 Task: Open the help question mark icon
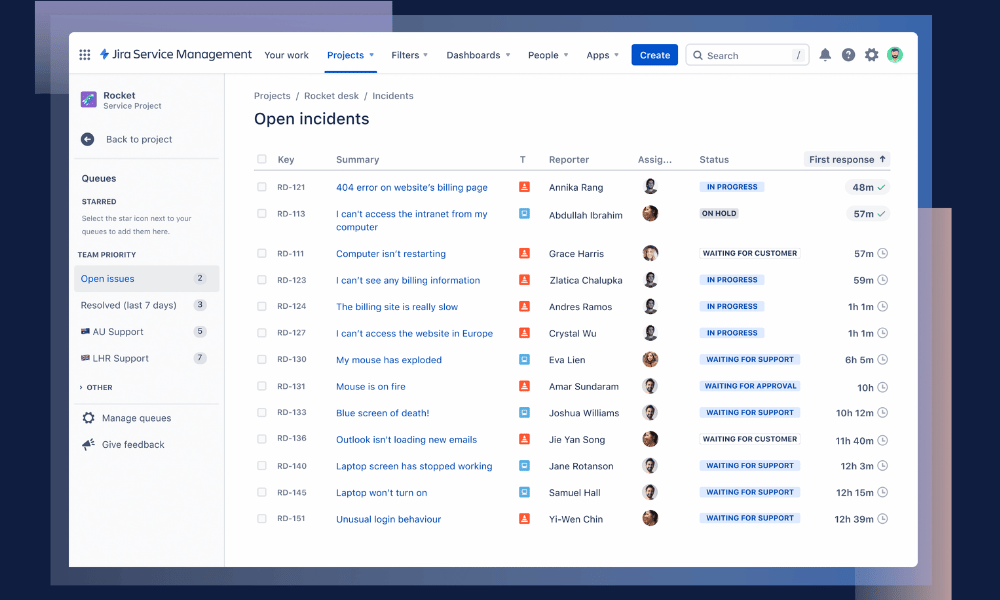tap(848, 55)
